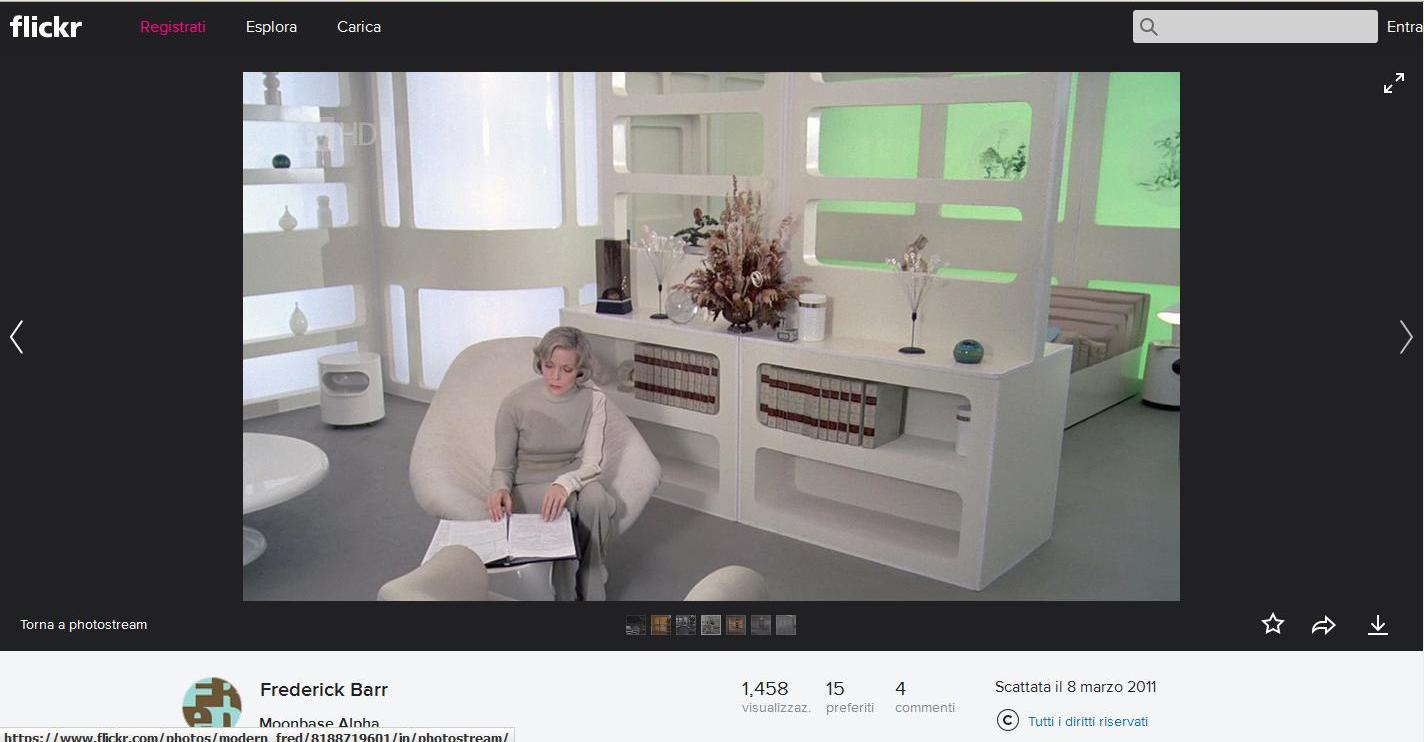
Task: Go to next photo with right arrow
Action: tap(1405, 337)
